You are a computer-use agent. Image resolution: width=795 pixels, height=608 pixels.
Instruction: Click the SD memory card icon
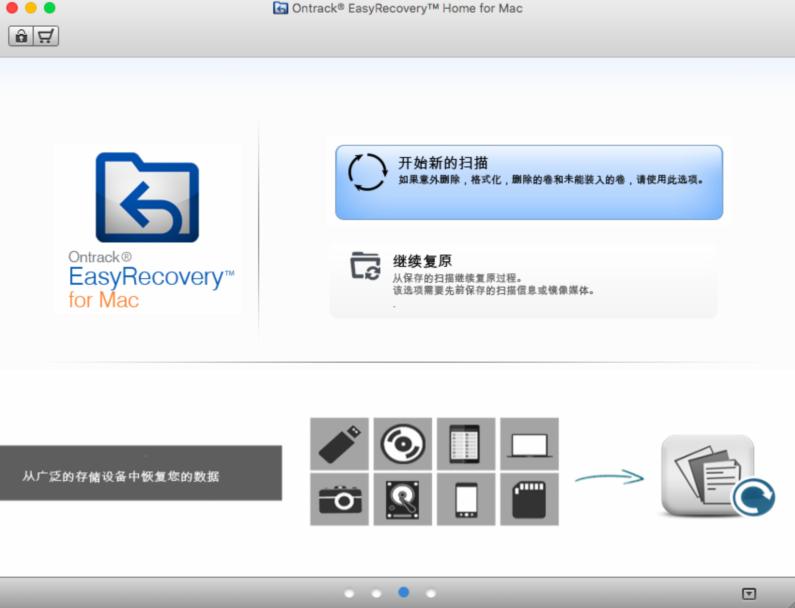(x=529, y=499)
